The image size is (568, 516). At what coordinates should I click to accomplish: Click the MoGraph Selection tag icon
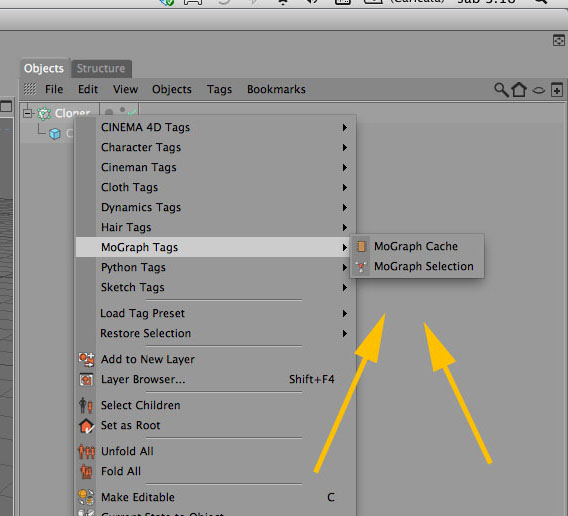[361, 266]
